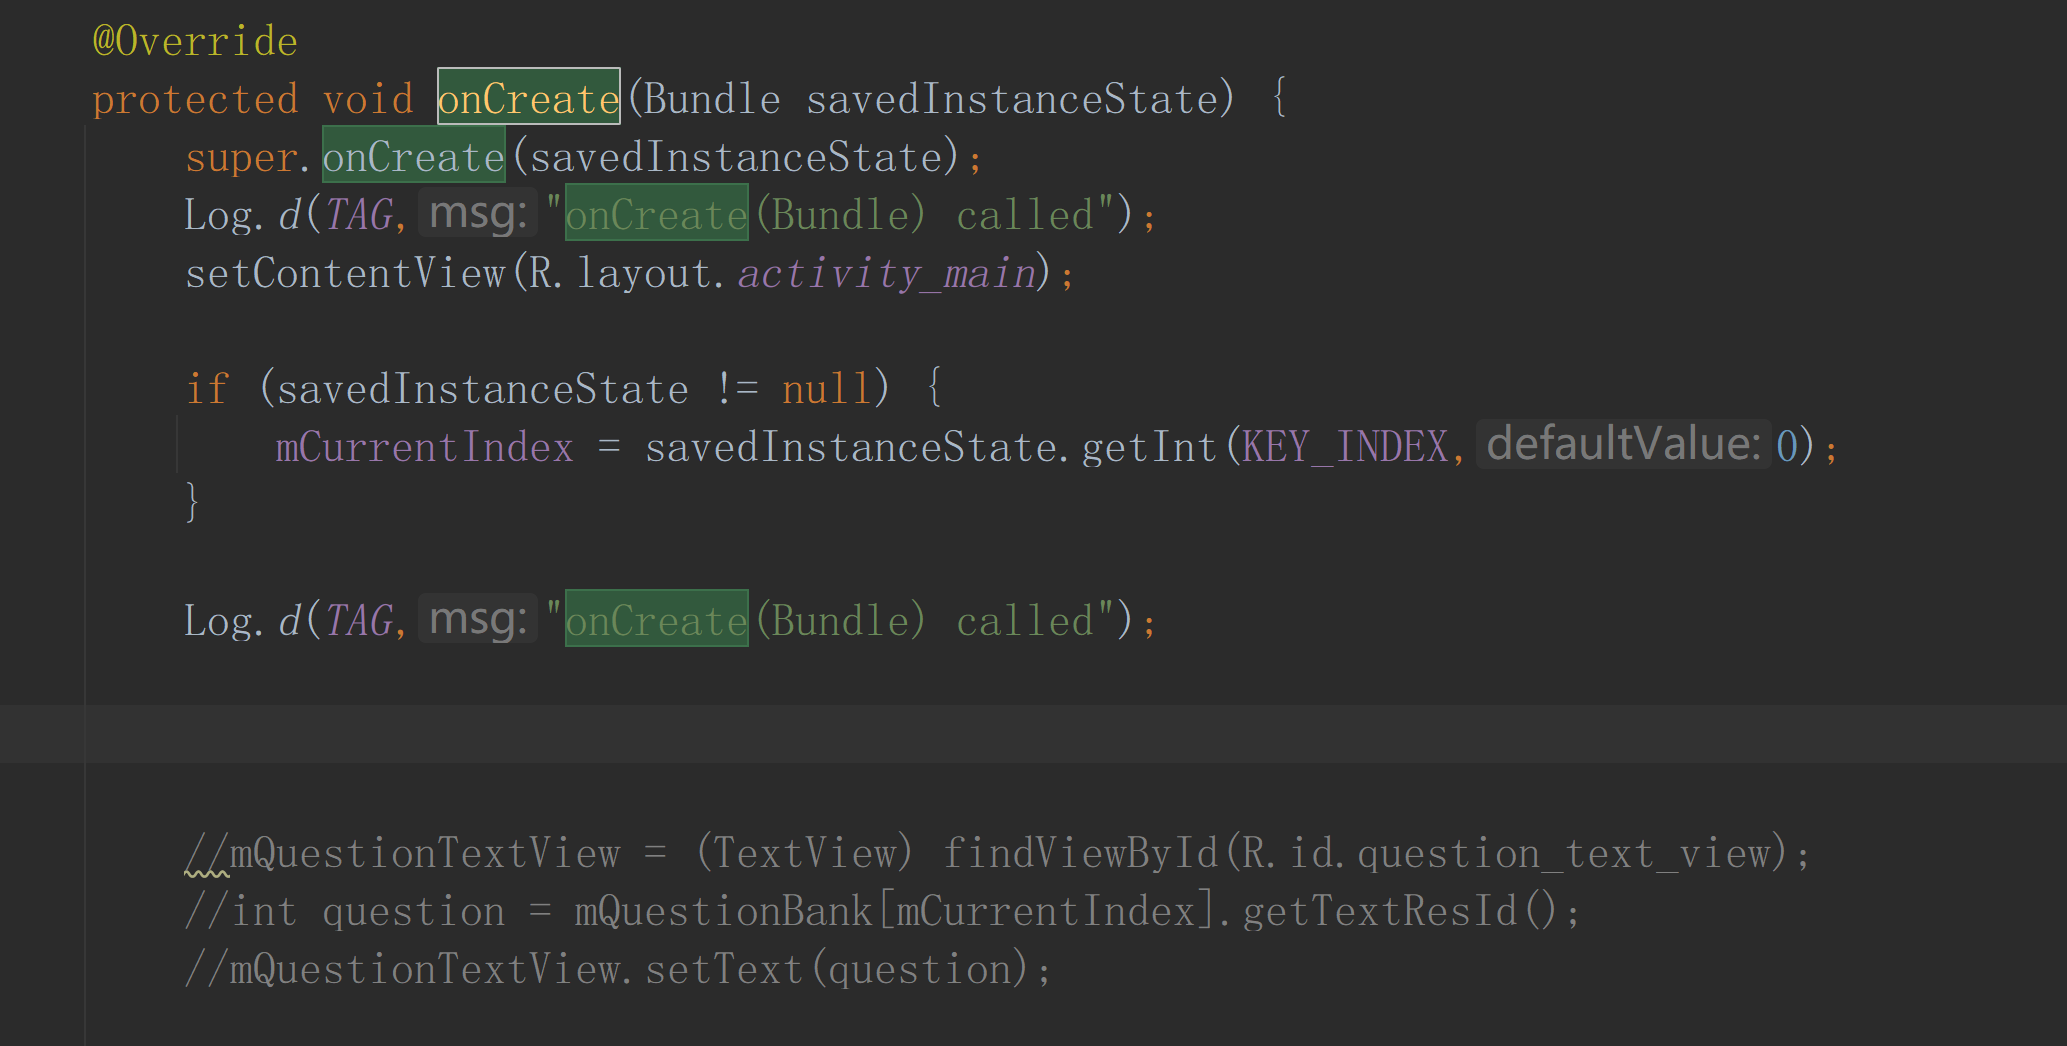
Task: Click the commented findViewById line
Action: pyautogui.click(x=997, y=854)
